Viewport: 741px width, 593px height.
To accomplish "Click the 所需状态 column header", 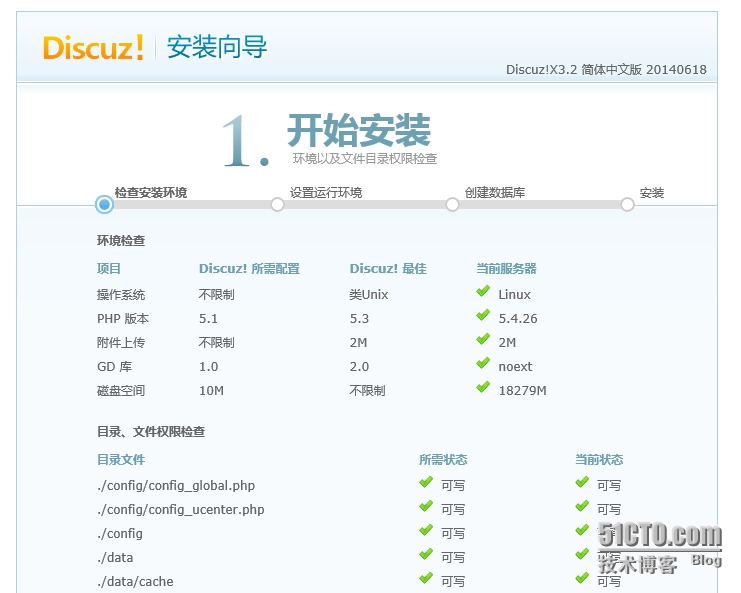I will pyautogui.click(x=443, y=459).
